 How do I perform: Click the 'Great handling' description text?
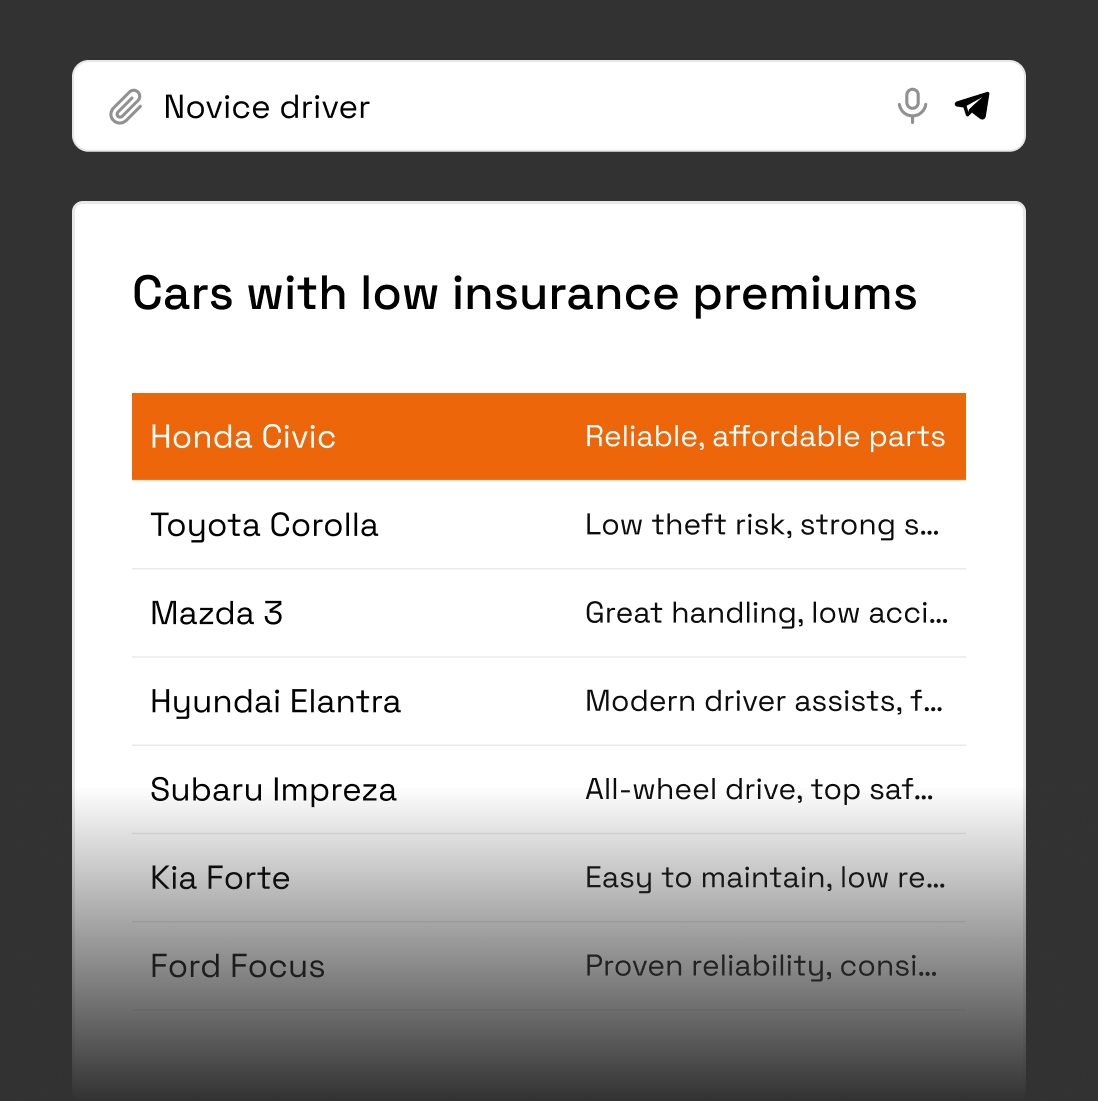click(765, 613)
